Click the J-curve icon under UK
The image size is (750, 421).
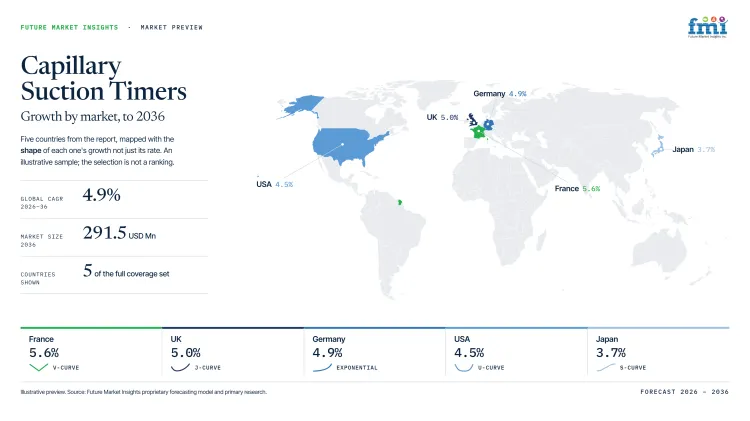180,367
